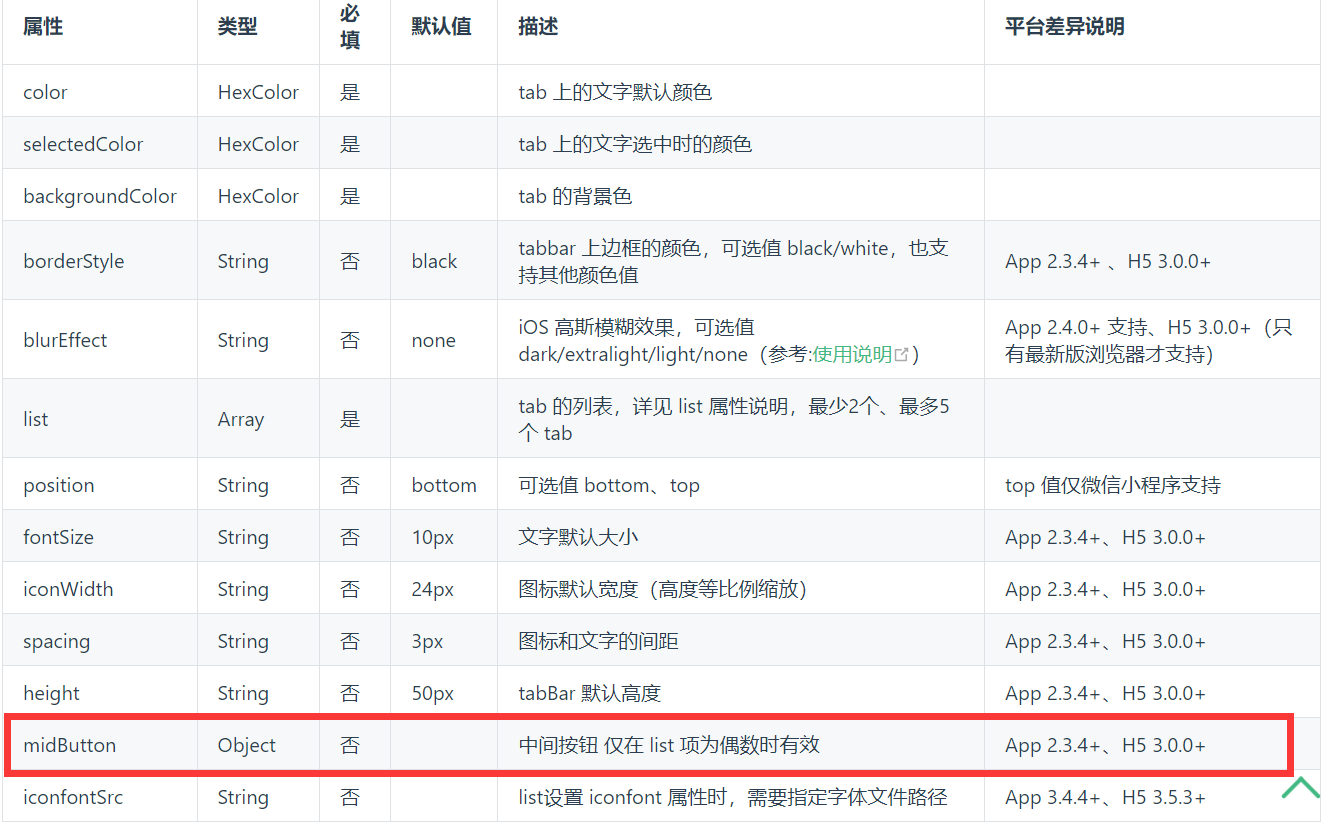Click description 'tab 上的文字选中时的颜色'
Screen dimensions: 1323x838
(635, 144)
